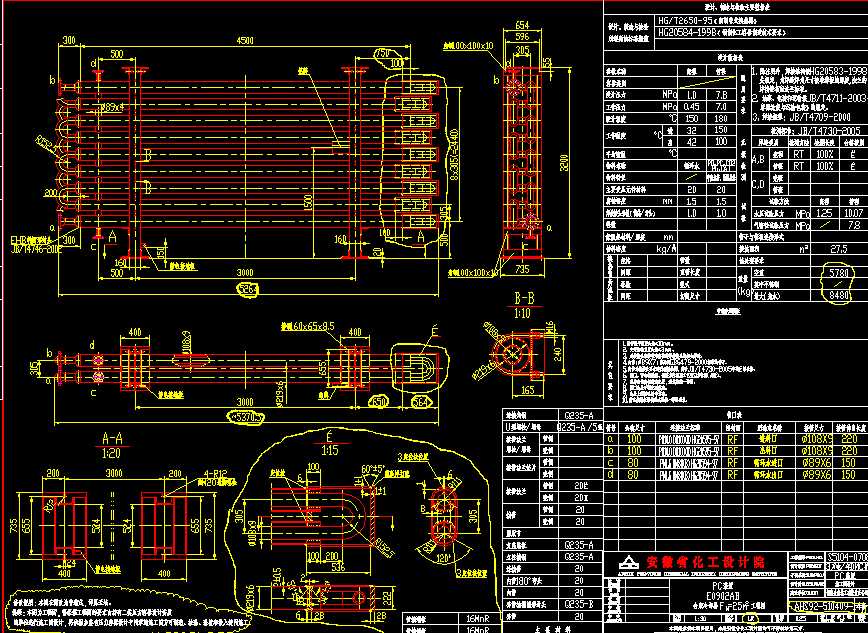This screenshot has width=868, height=633.
Task: Click the 654 width dimension
Action: (x=522, y=25)
